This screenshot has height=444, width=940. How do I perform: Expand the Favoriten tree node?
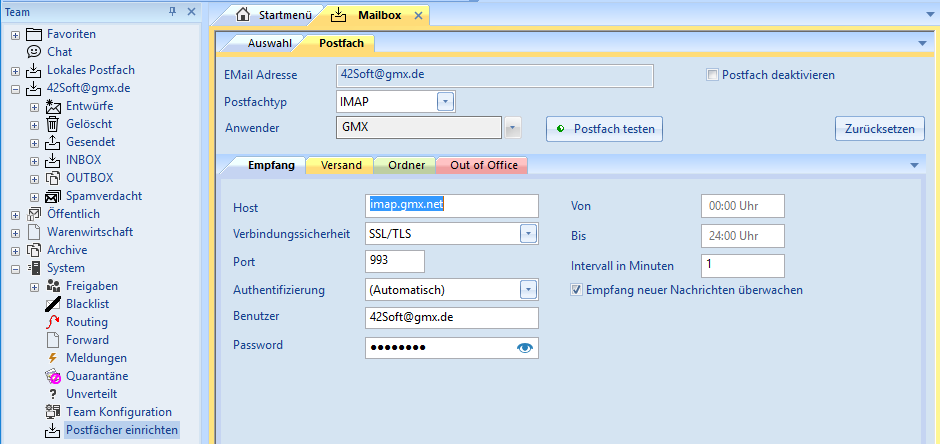pyautogui.click(x=15, y=35)
